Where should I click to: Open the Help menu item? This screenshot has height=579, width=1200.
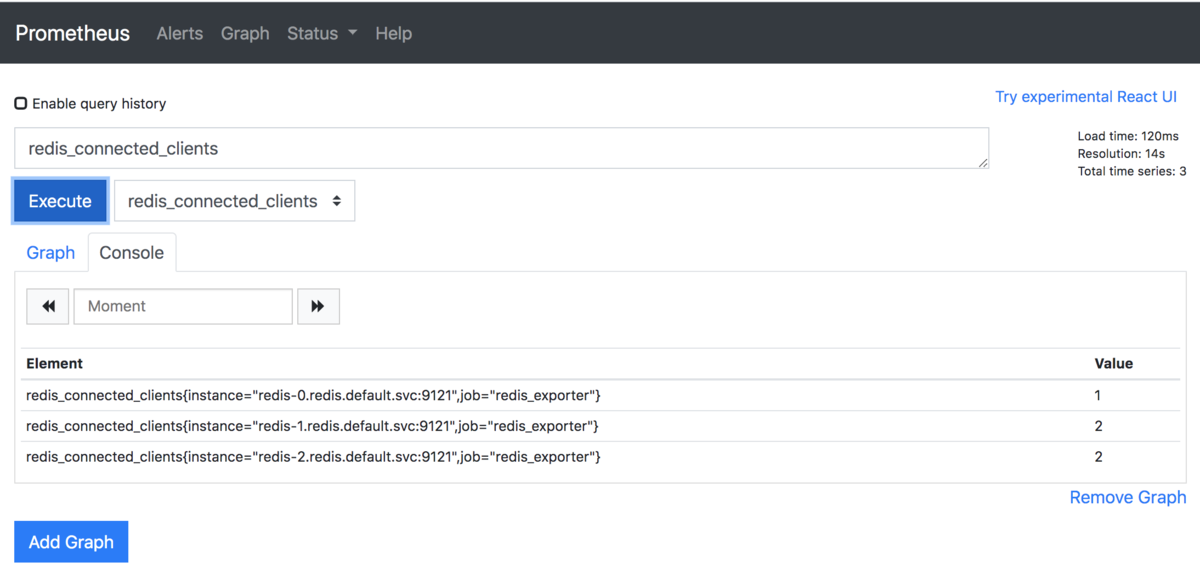tap(393, 33)
